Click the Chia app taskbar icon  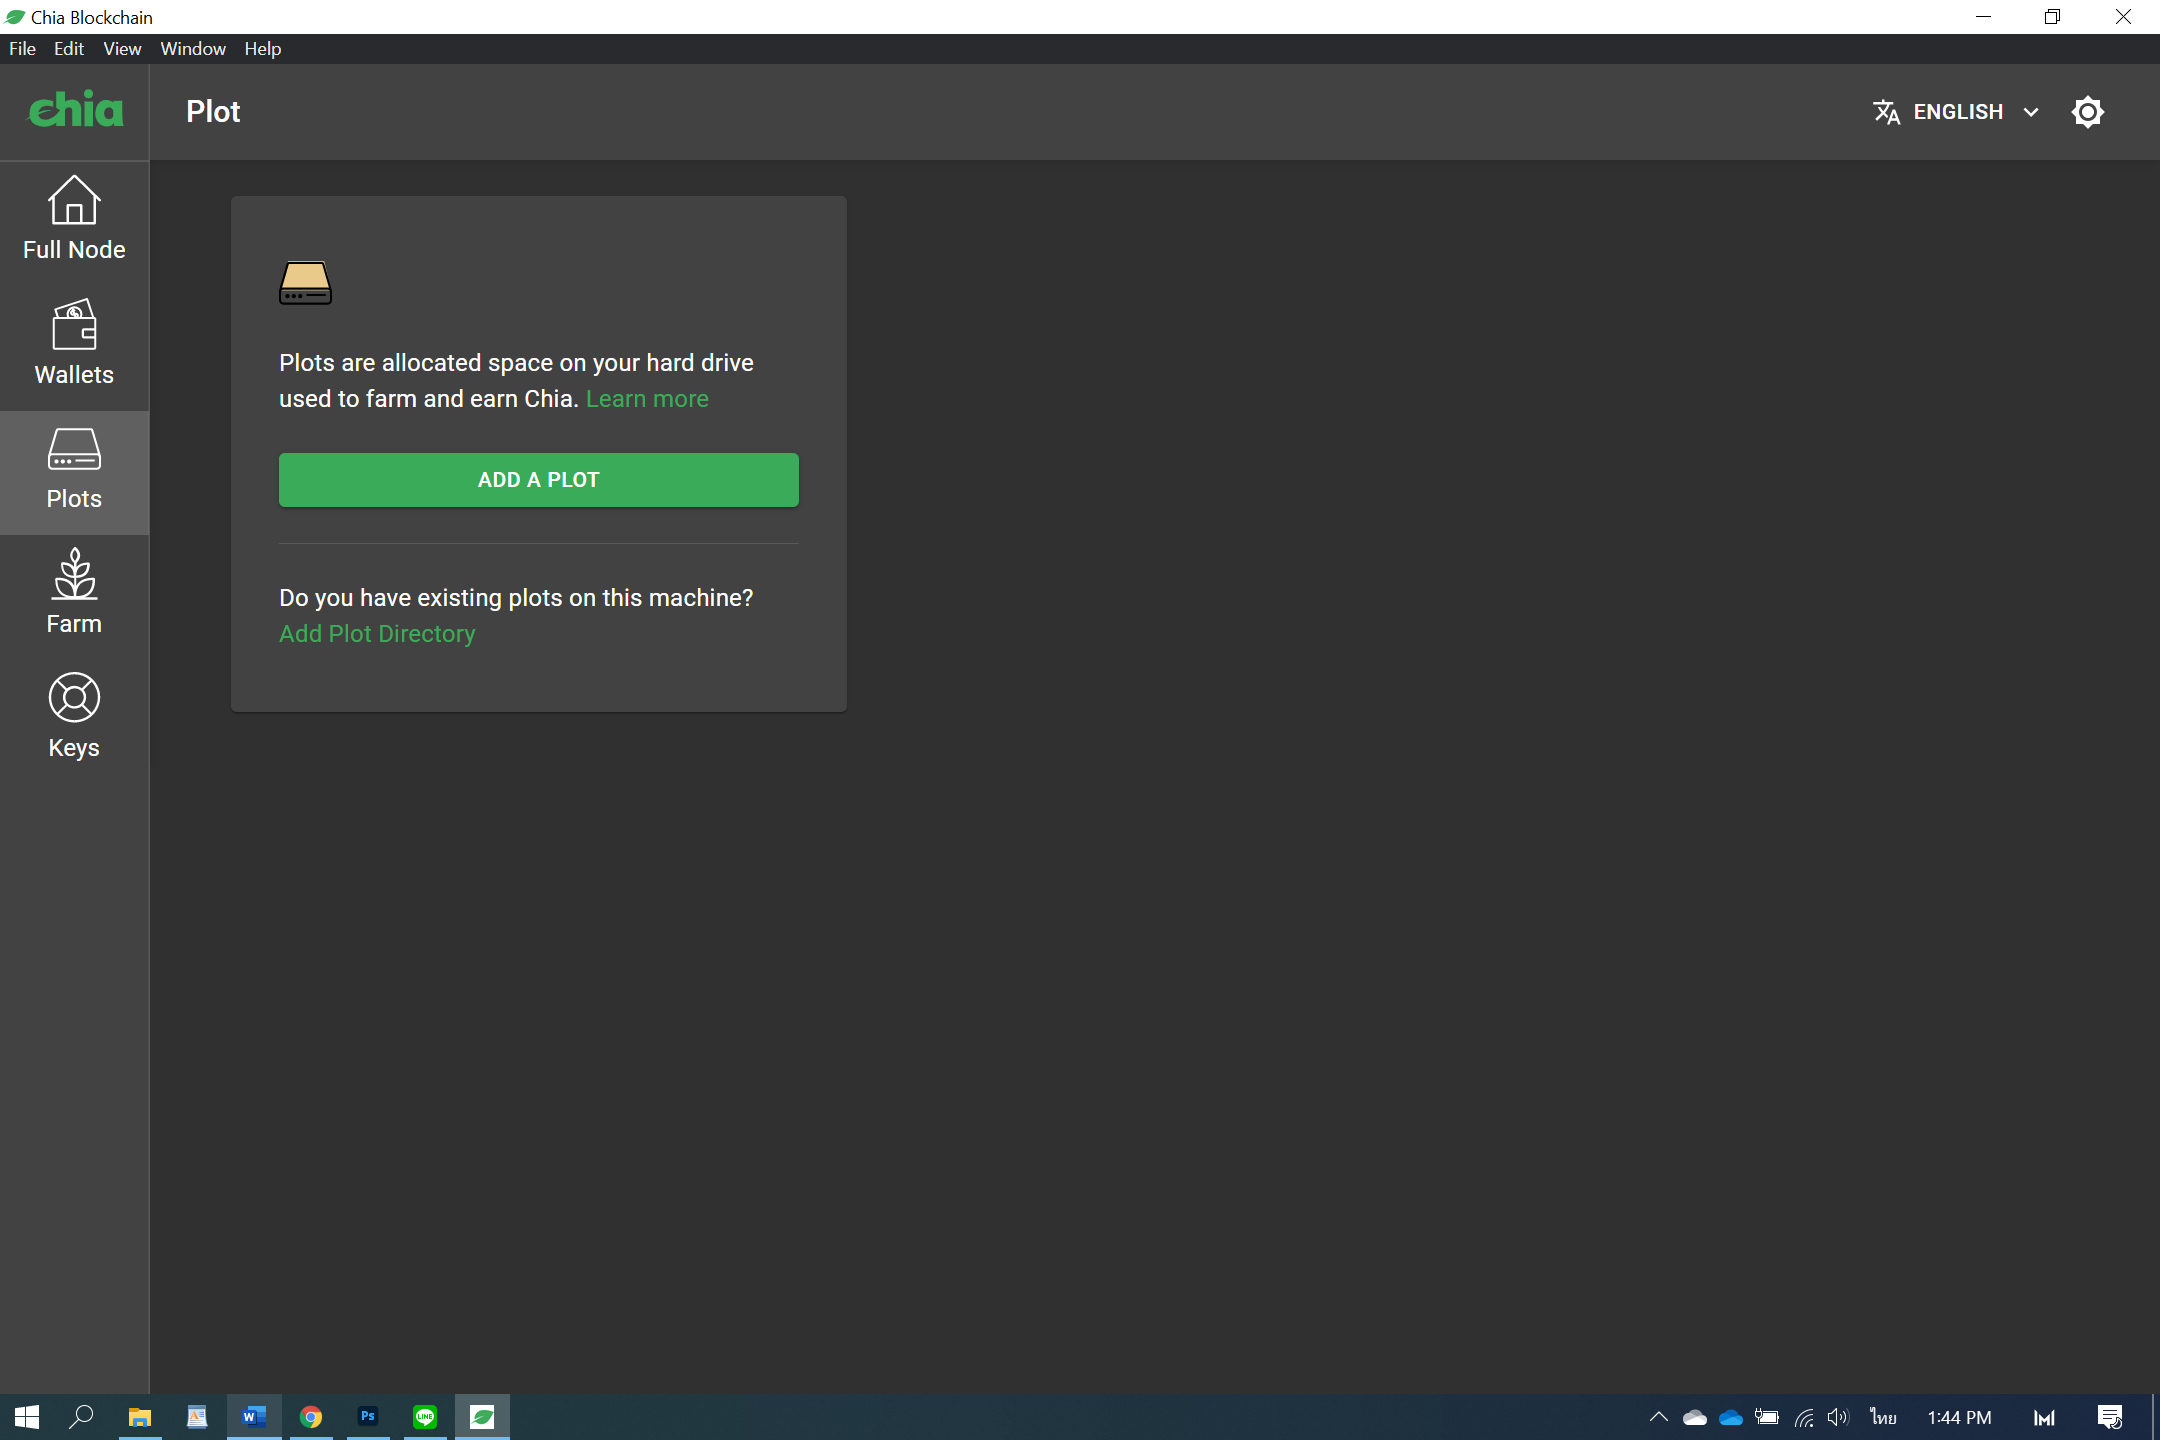[x=482, y=1417]
